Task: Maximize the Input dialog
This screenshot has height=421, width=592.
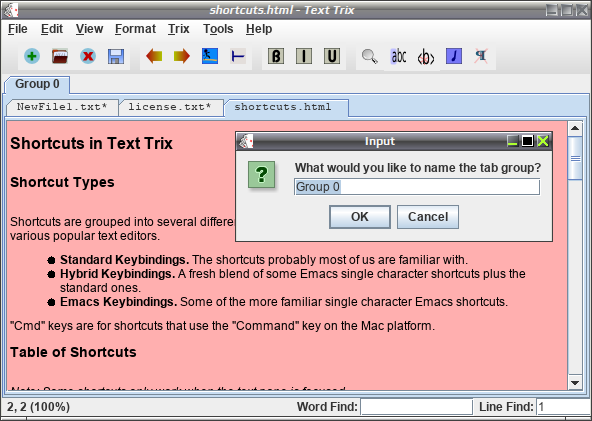Action: point(527,141)
